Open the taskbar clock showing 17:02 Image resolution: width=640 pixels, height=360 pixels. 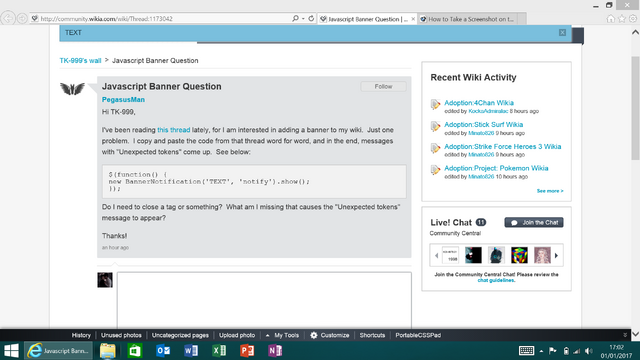[x=616, y=351]
